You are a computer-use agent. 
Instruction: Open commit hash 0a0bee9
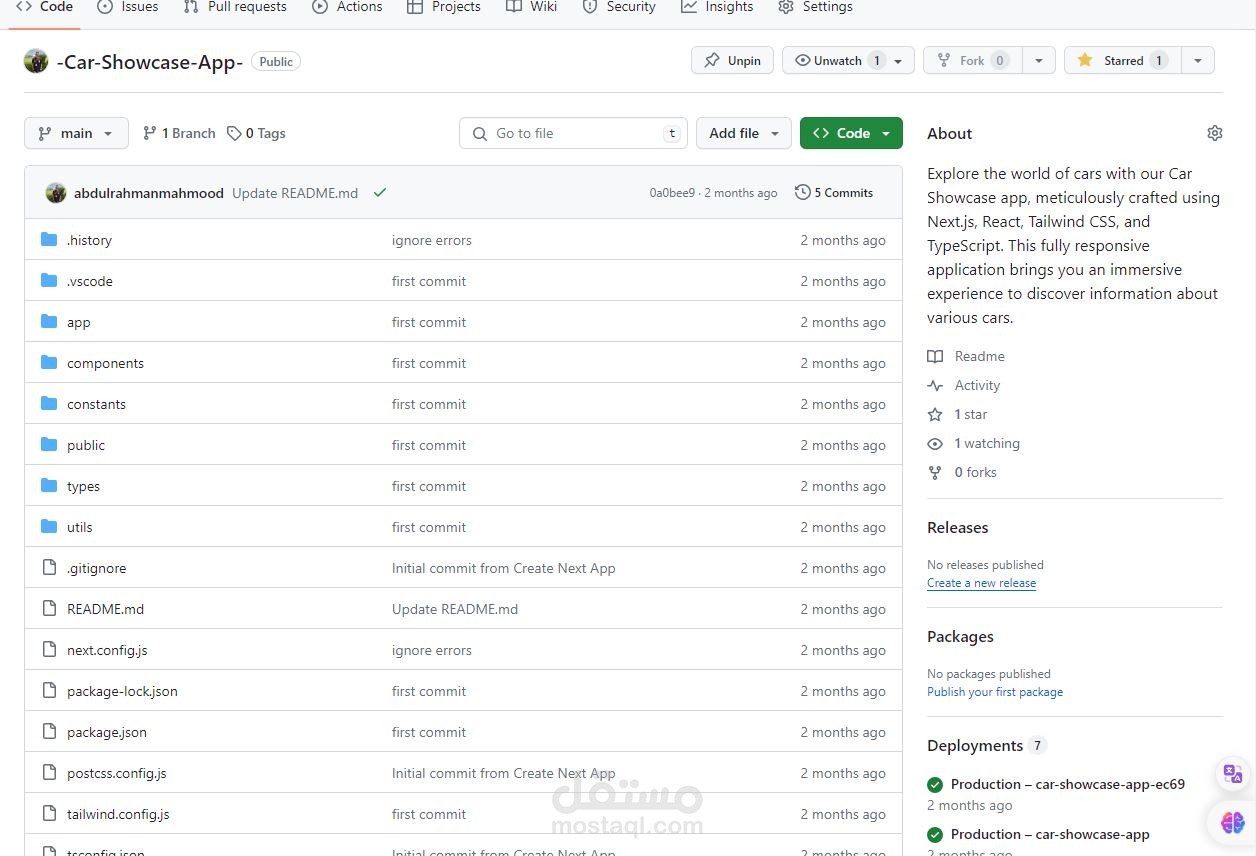point(672,193)
